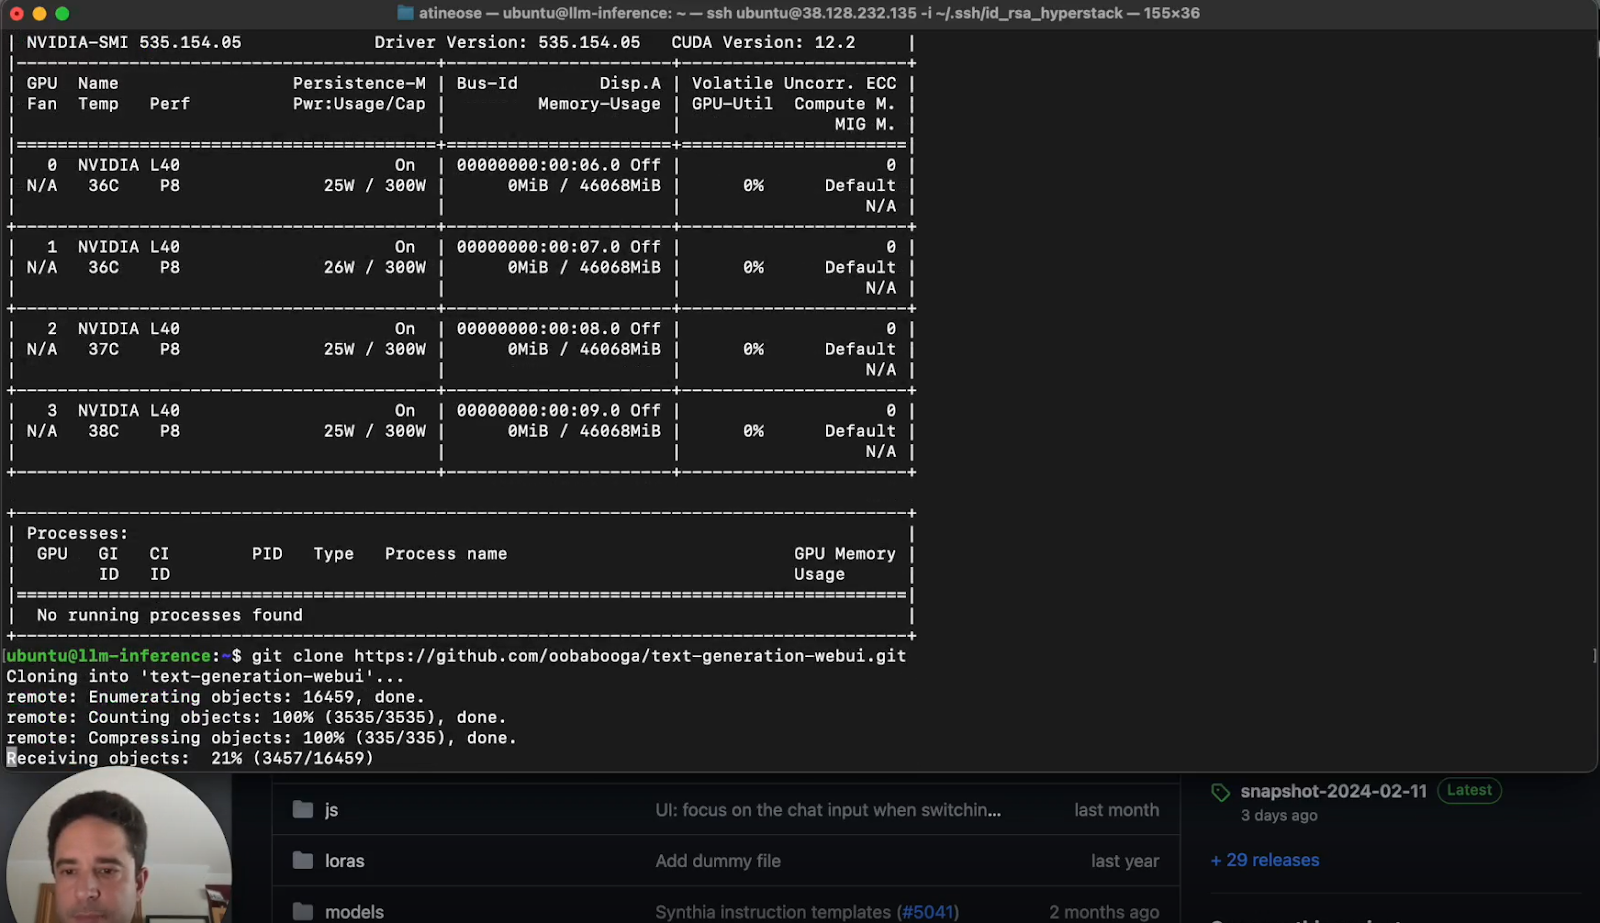This screenshot has height=923, width=1600.
Task: Minimize the terminal with the yellow button
Action: tap(39, 13)
